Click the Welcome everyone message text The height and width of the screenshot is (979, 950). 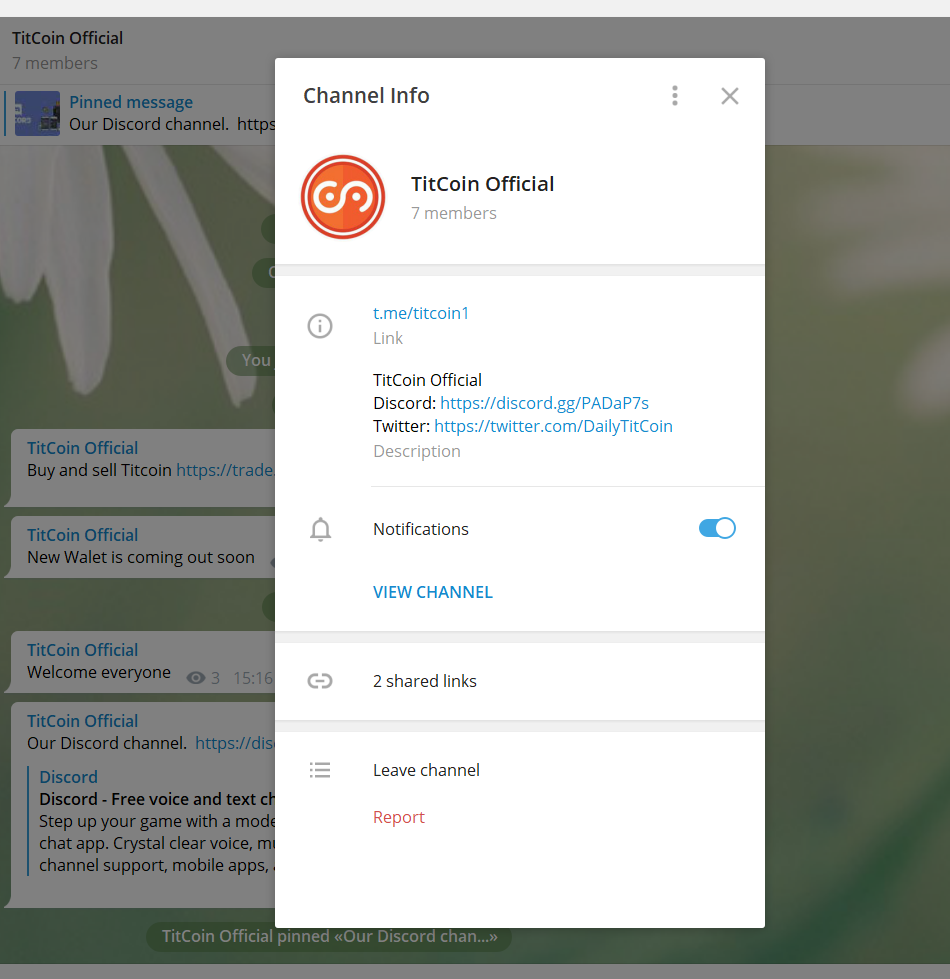[99, 672]
